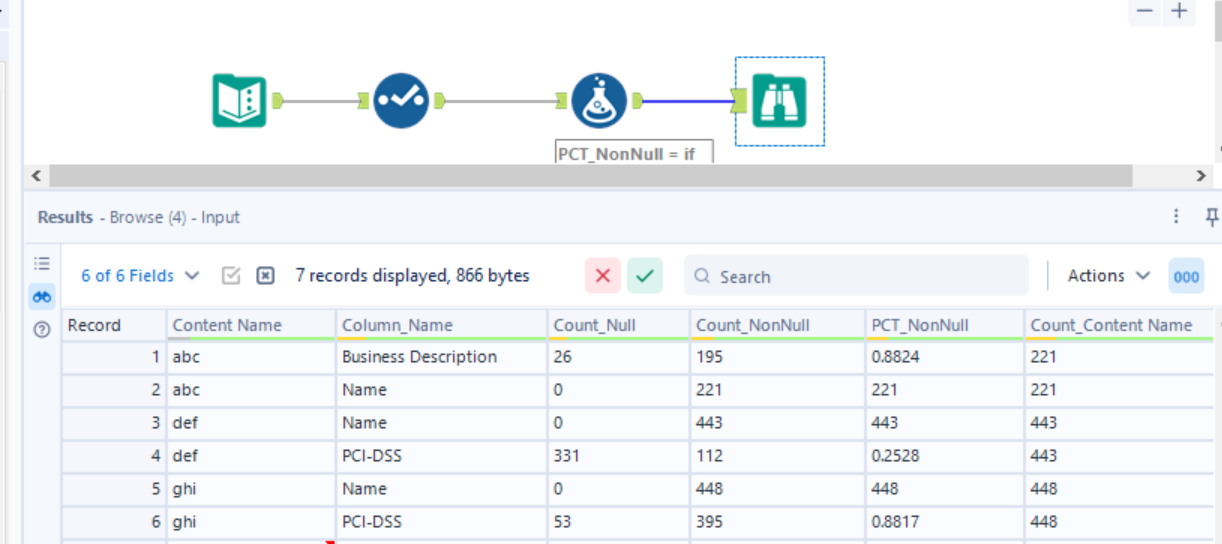Screen dimensions: 1222x544
Task: Click the help question mark icon
Action: coord(42,329)
